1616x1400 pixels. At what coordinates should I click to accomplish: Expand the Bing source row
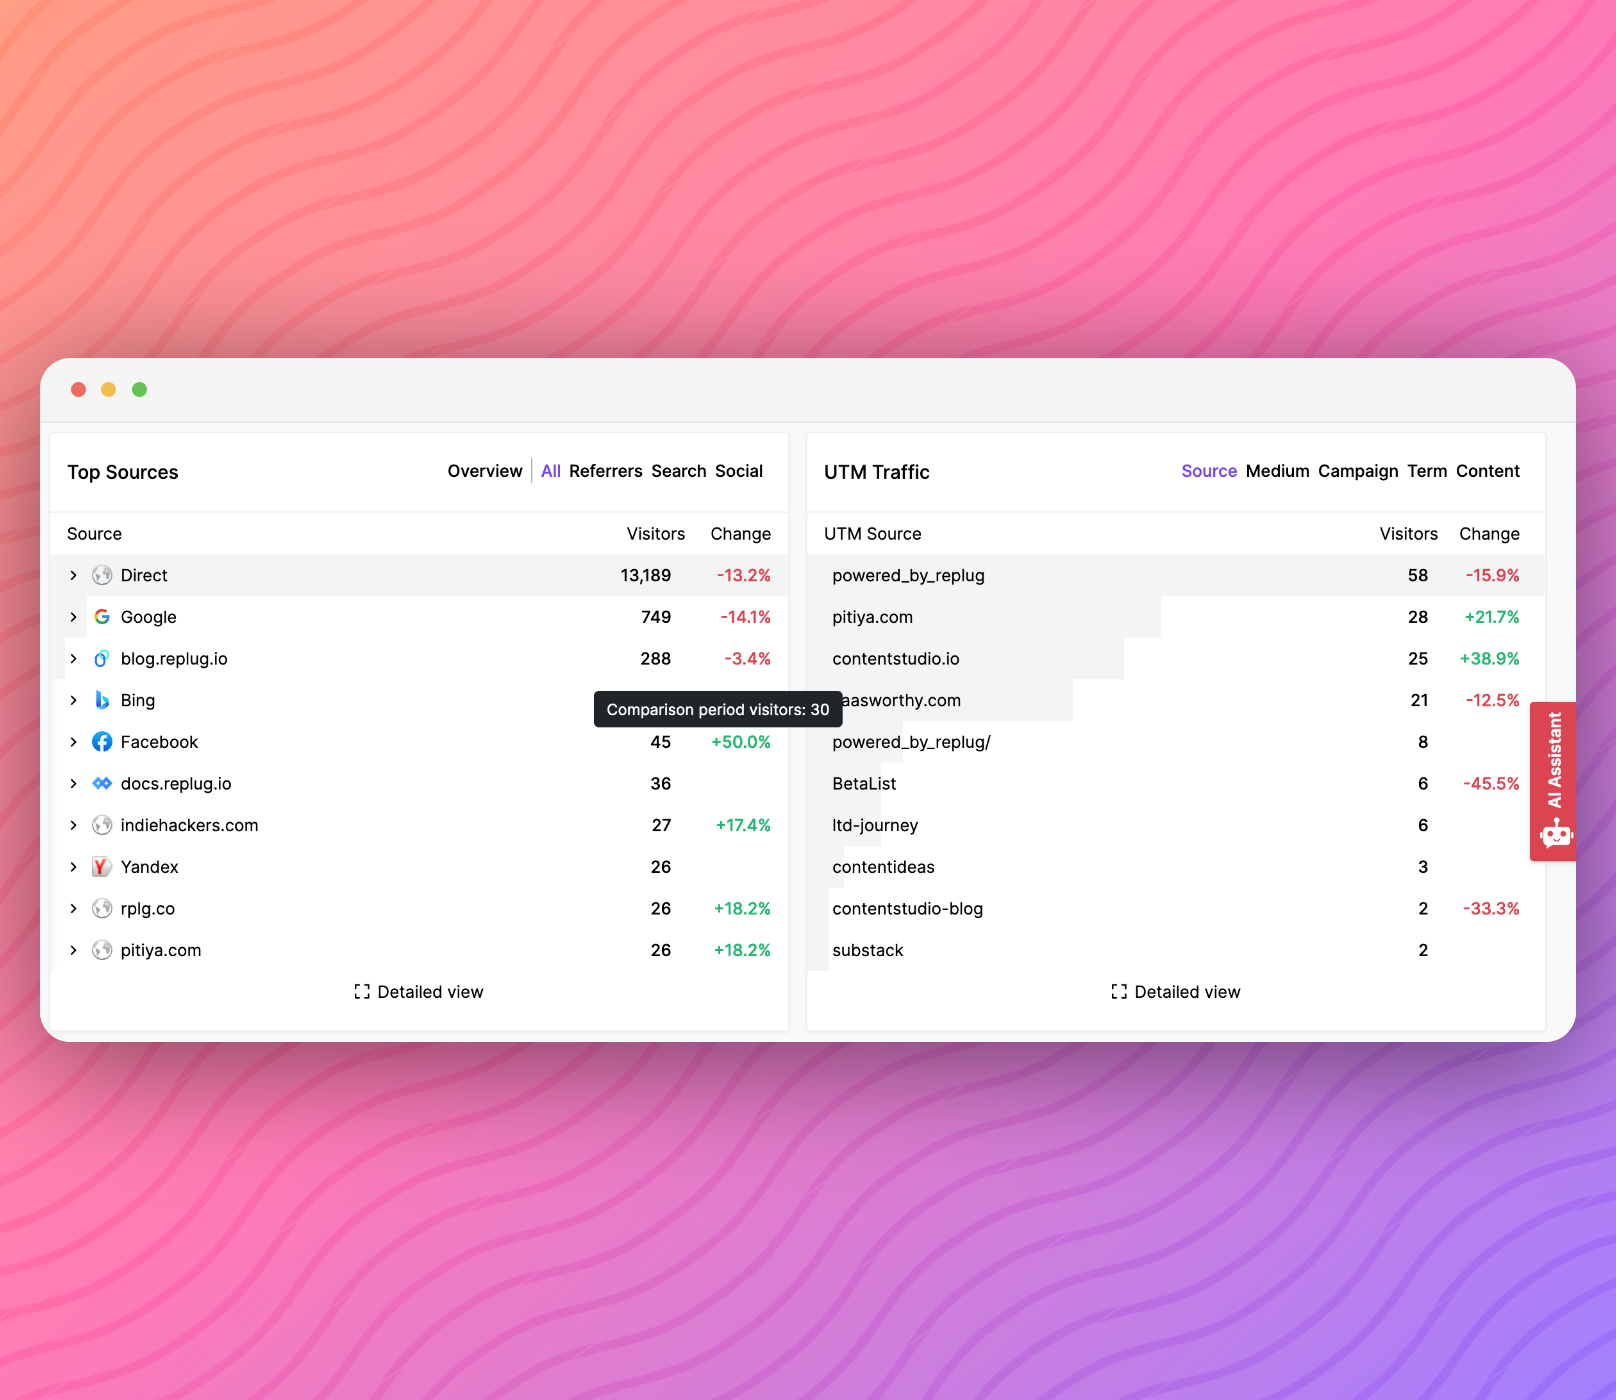(x=73, y=700)
